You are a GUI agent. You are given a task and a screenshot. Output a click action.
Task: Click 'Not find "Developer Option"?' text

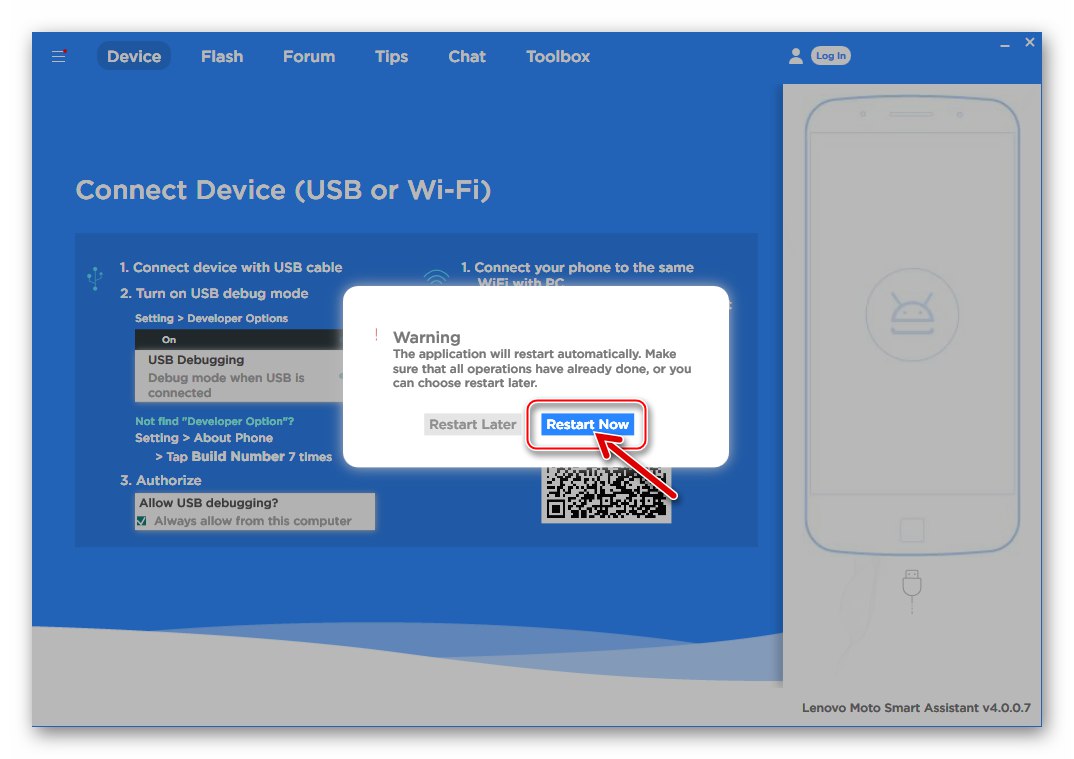[x=214, y=421]
